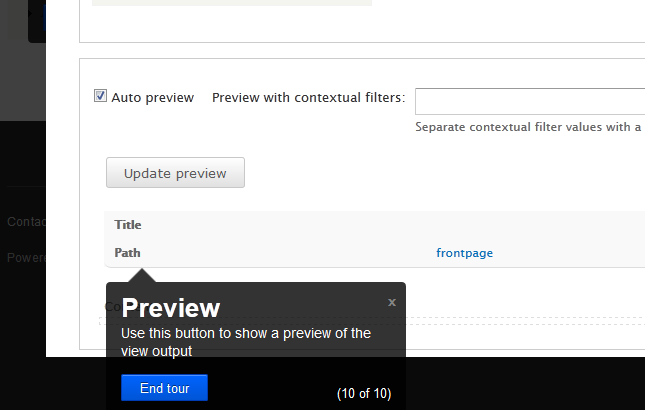Click the dark tab with arrow at top-left
Viewport: 645px width, 410px height.
coord(37,21)
